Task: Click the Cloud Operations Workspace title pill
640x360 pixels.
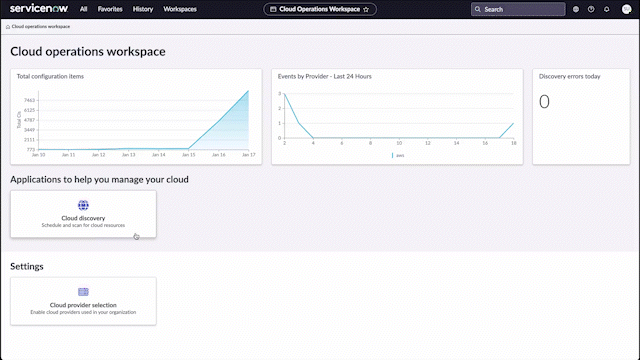Action: pyautogui.click(x=320, y=9)
